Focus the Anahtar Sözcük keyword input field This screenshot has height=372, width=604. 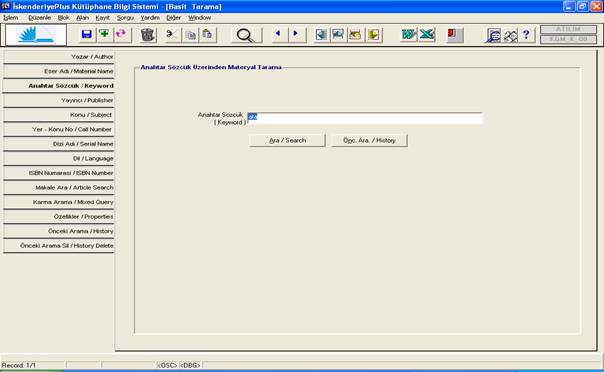point(364,118)
